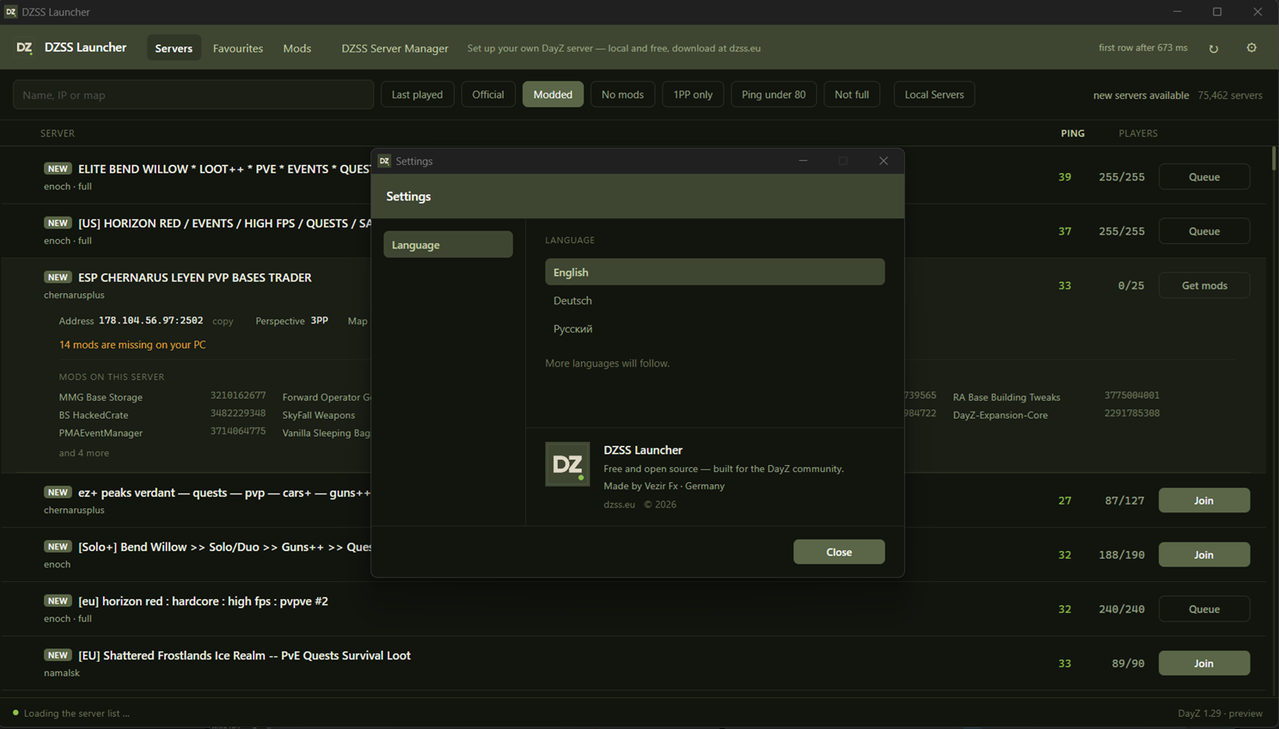Toggle the Local Servers filter
The height and width of the screenshot is (729, 1279).
tap(934, 95)
